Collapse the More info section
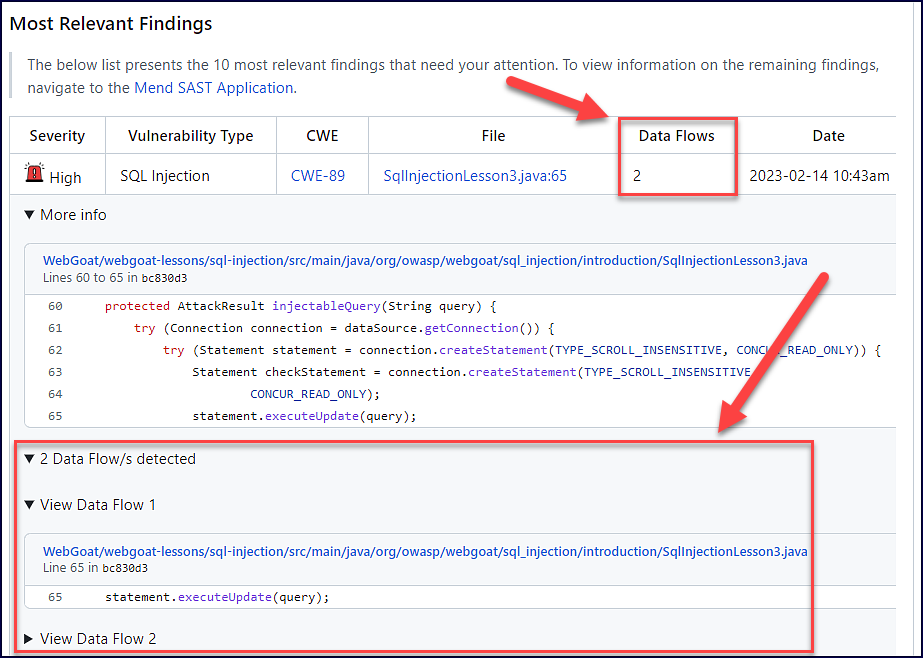 click(66, 215)
